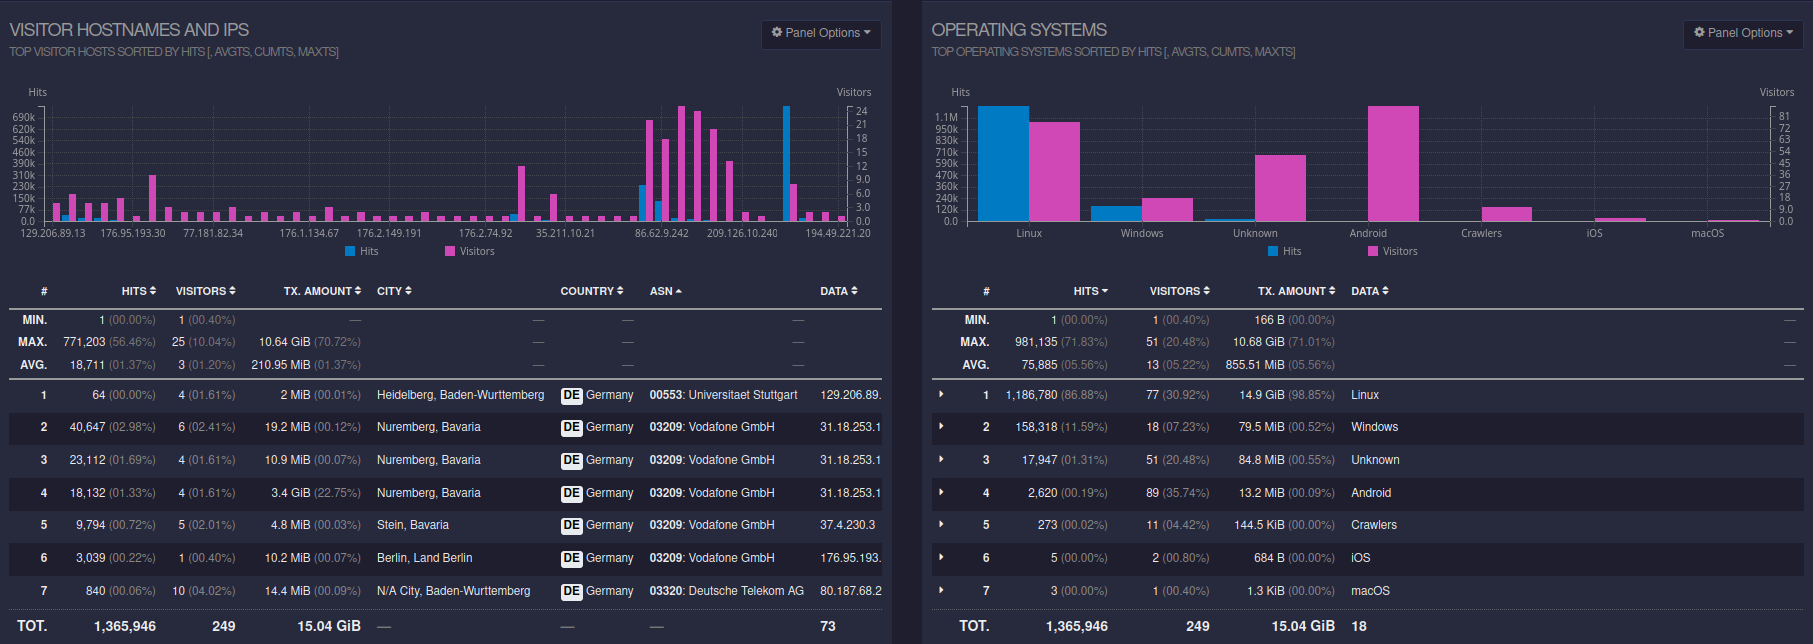Image resolution: width=1813 pixels, height=644 pixels.
Task: Expand the Crawlers row arrow
Action: 941,525
